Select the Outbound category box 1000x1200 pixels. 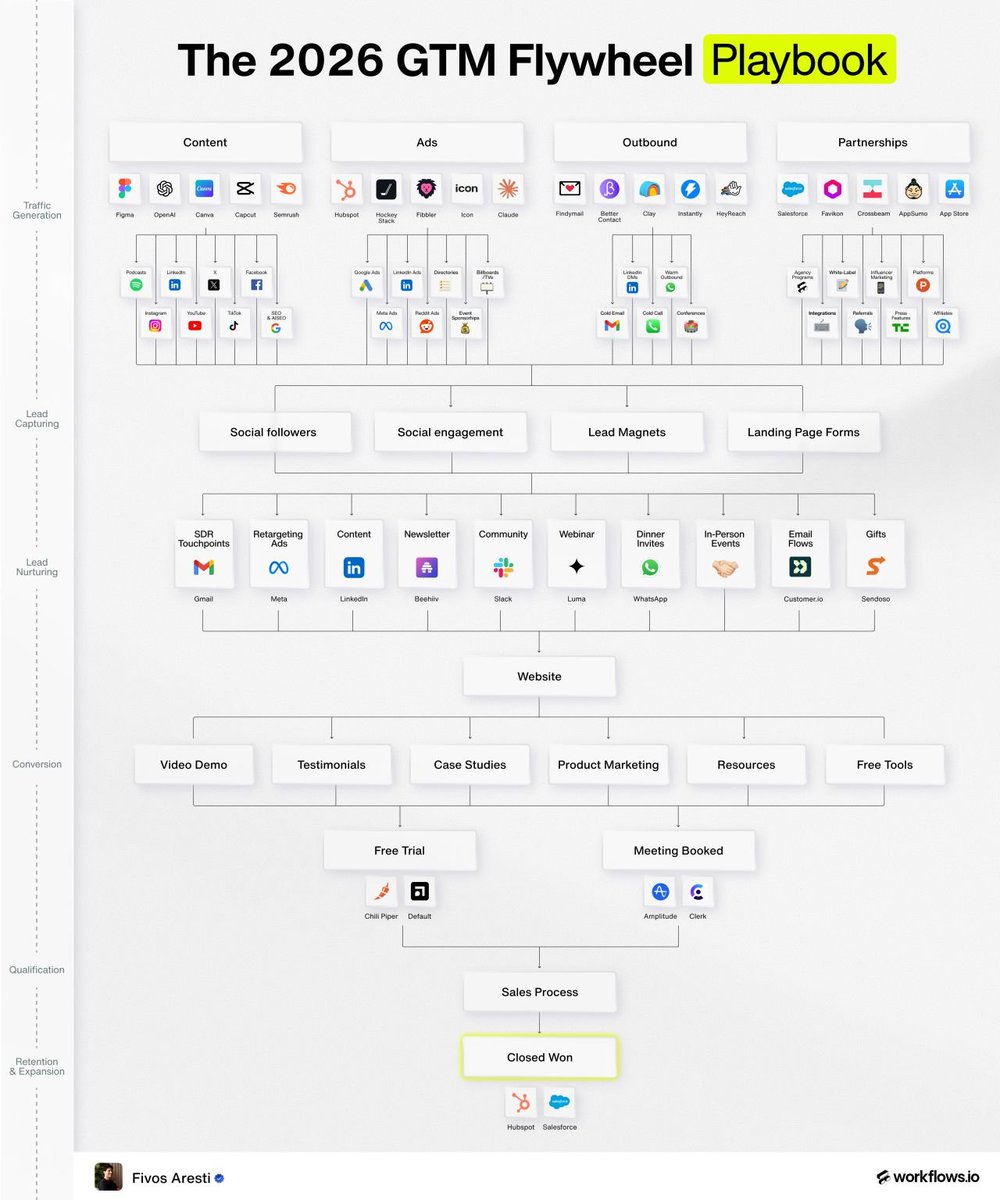(650, 142)
